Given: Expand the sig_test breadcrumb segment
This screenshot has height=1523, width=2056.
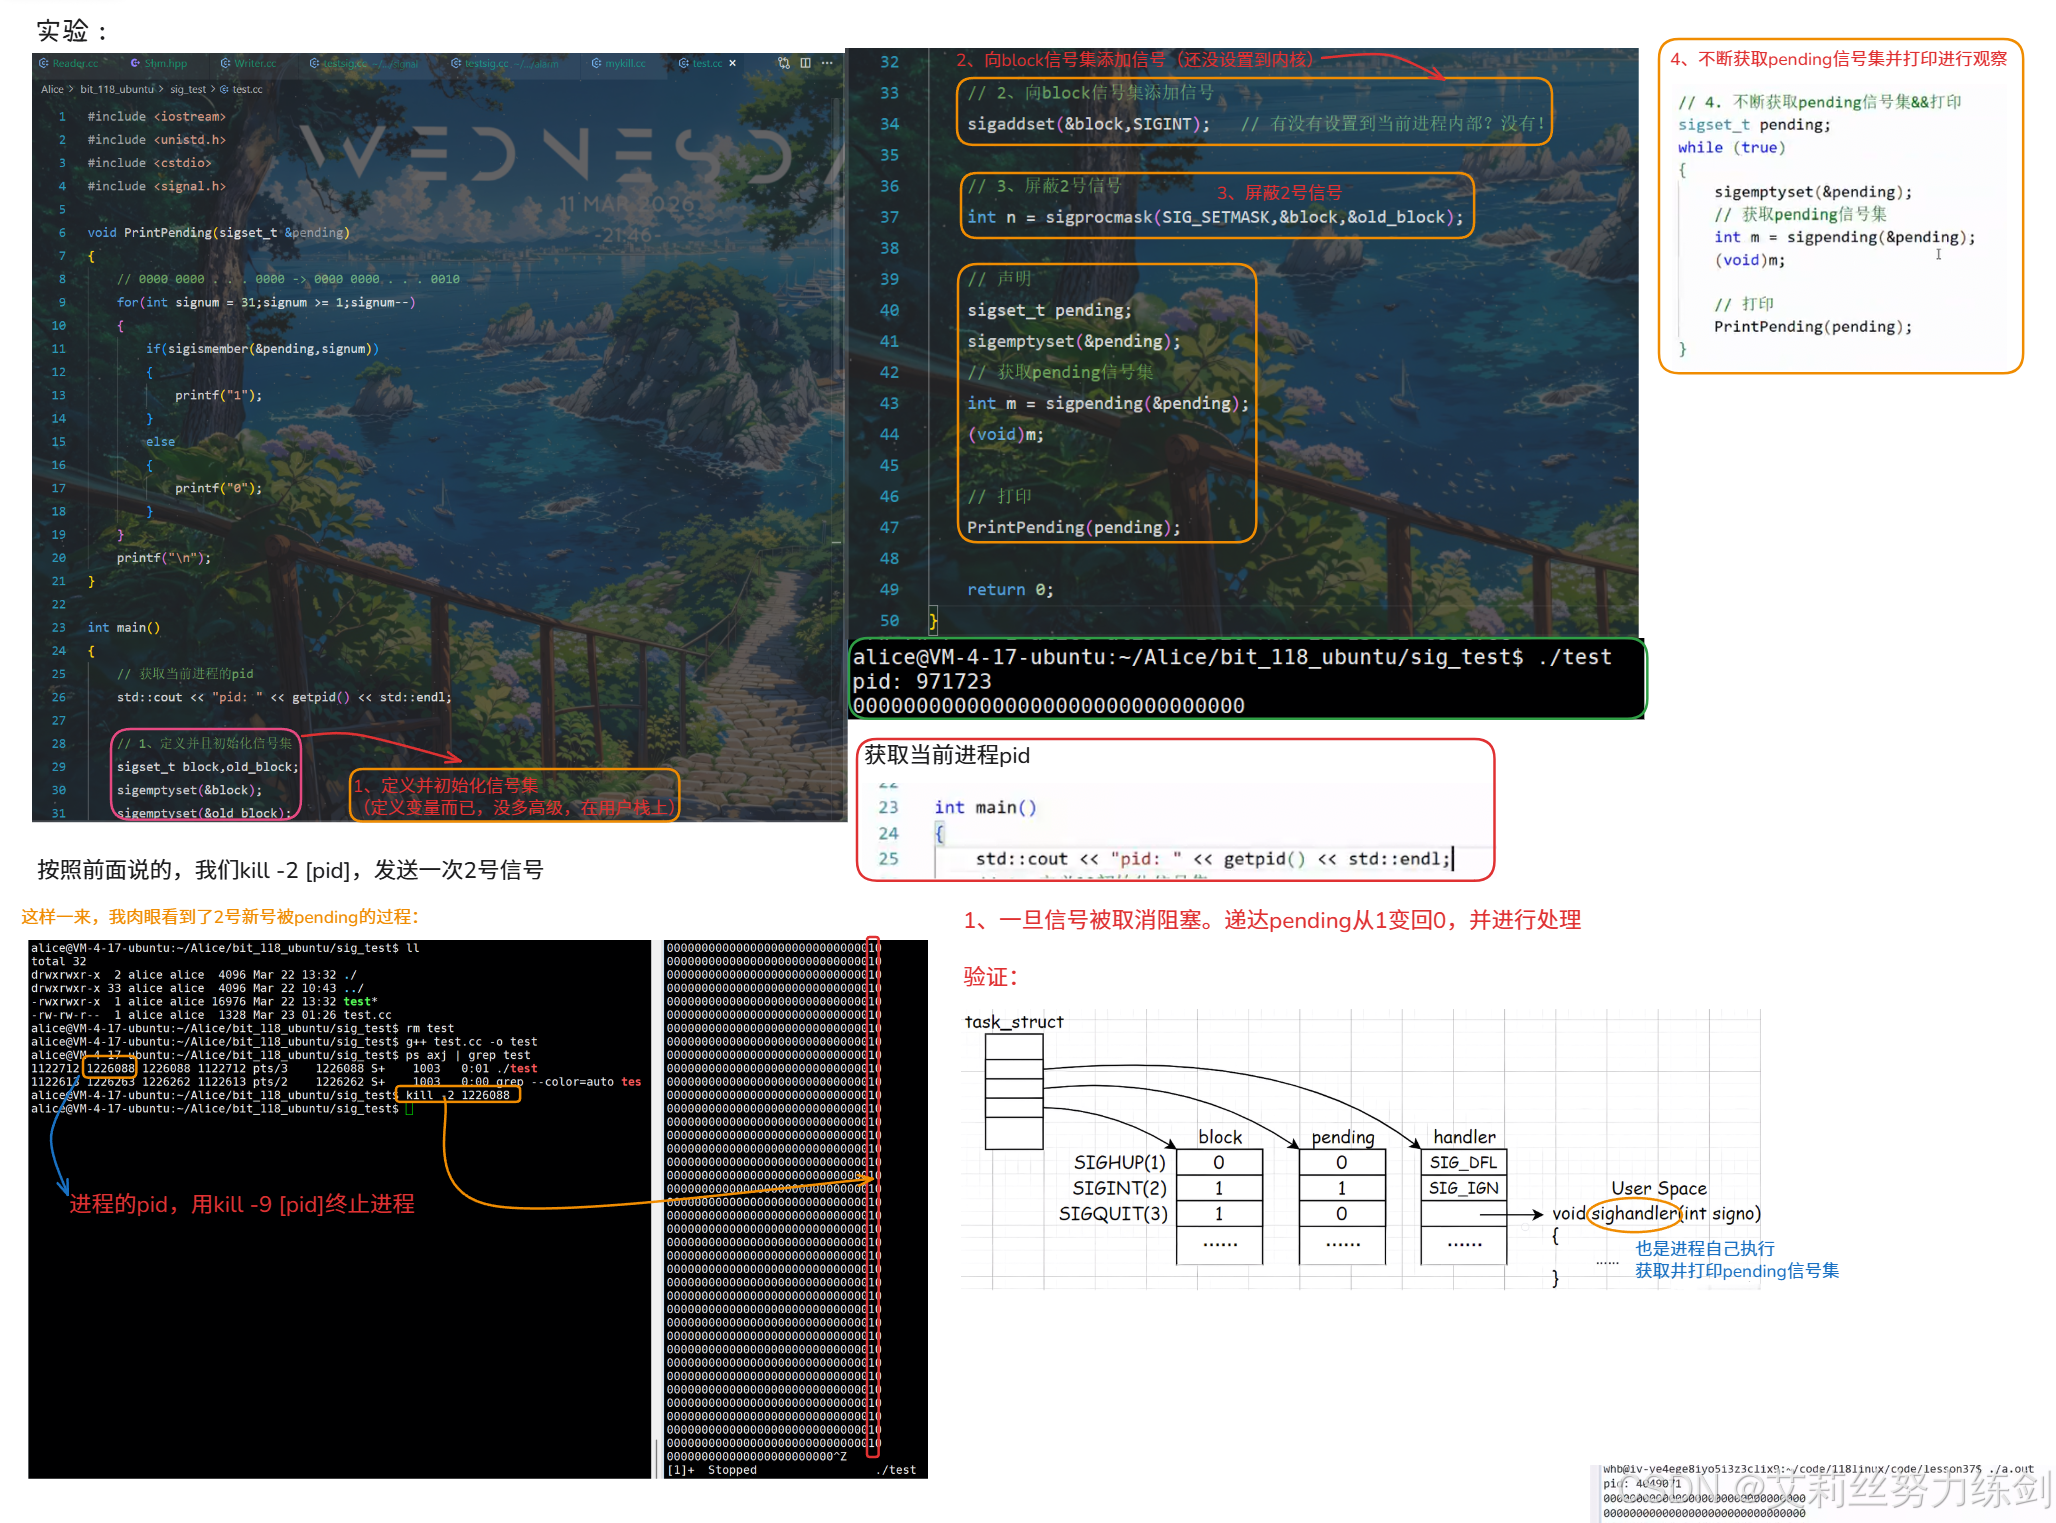Looking at the screenshot, I should pyautogui.click(x=187, y=89).
